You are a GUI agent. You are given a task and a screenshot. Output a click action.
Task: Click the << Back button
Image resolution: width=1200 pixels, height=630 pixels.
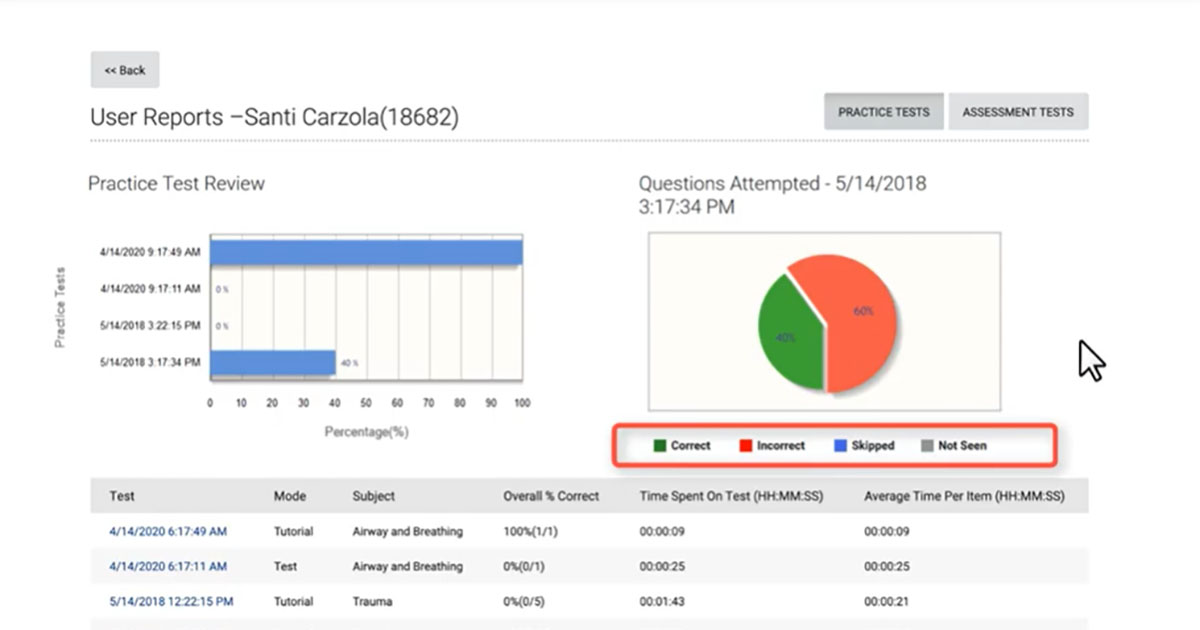pyautogui.click(x=125, y=70)
